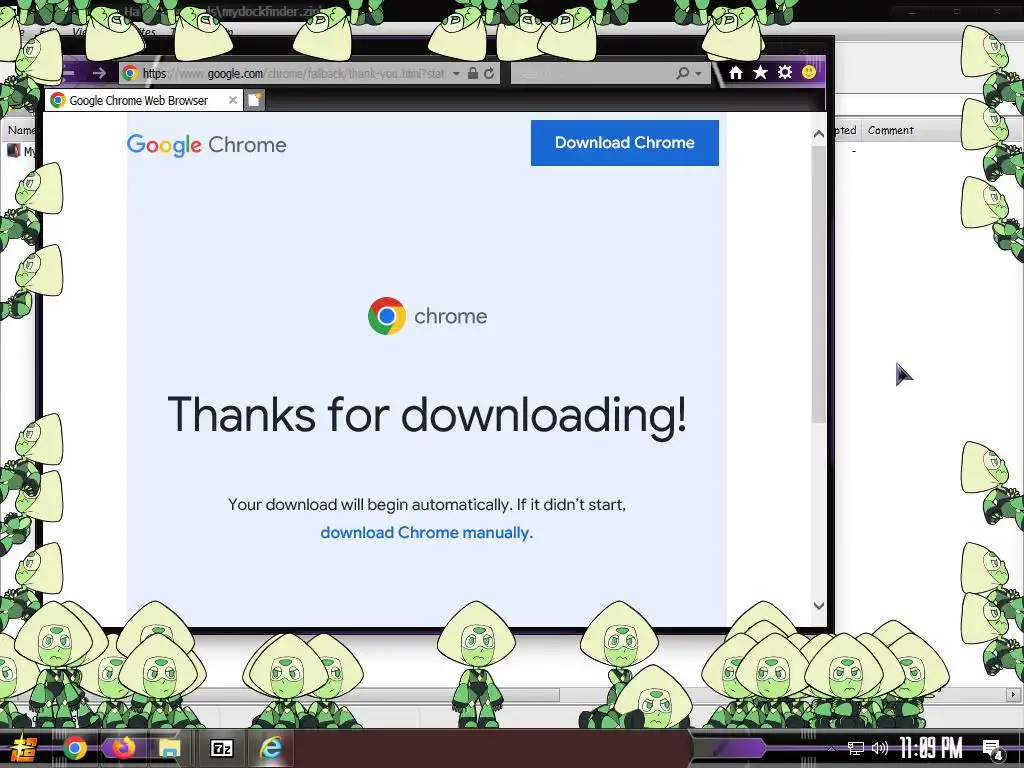The image size is (1024, 768).
Task: Click the Download Chrome button
Action: 624,142
